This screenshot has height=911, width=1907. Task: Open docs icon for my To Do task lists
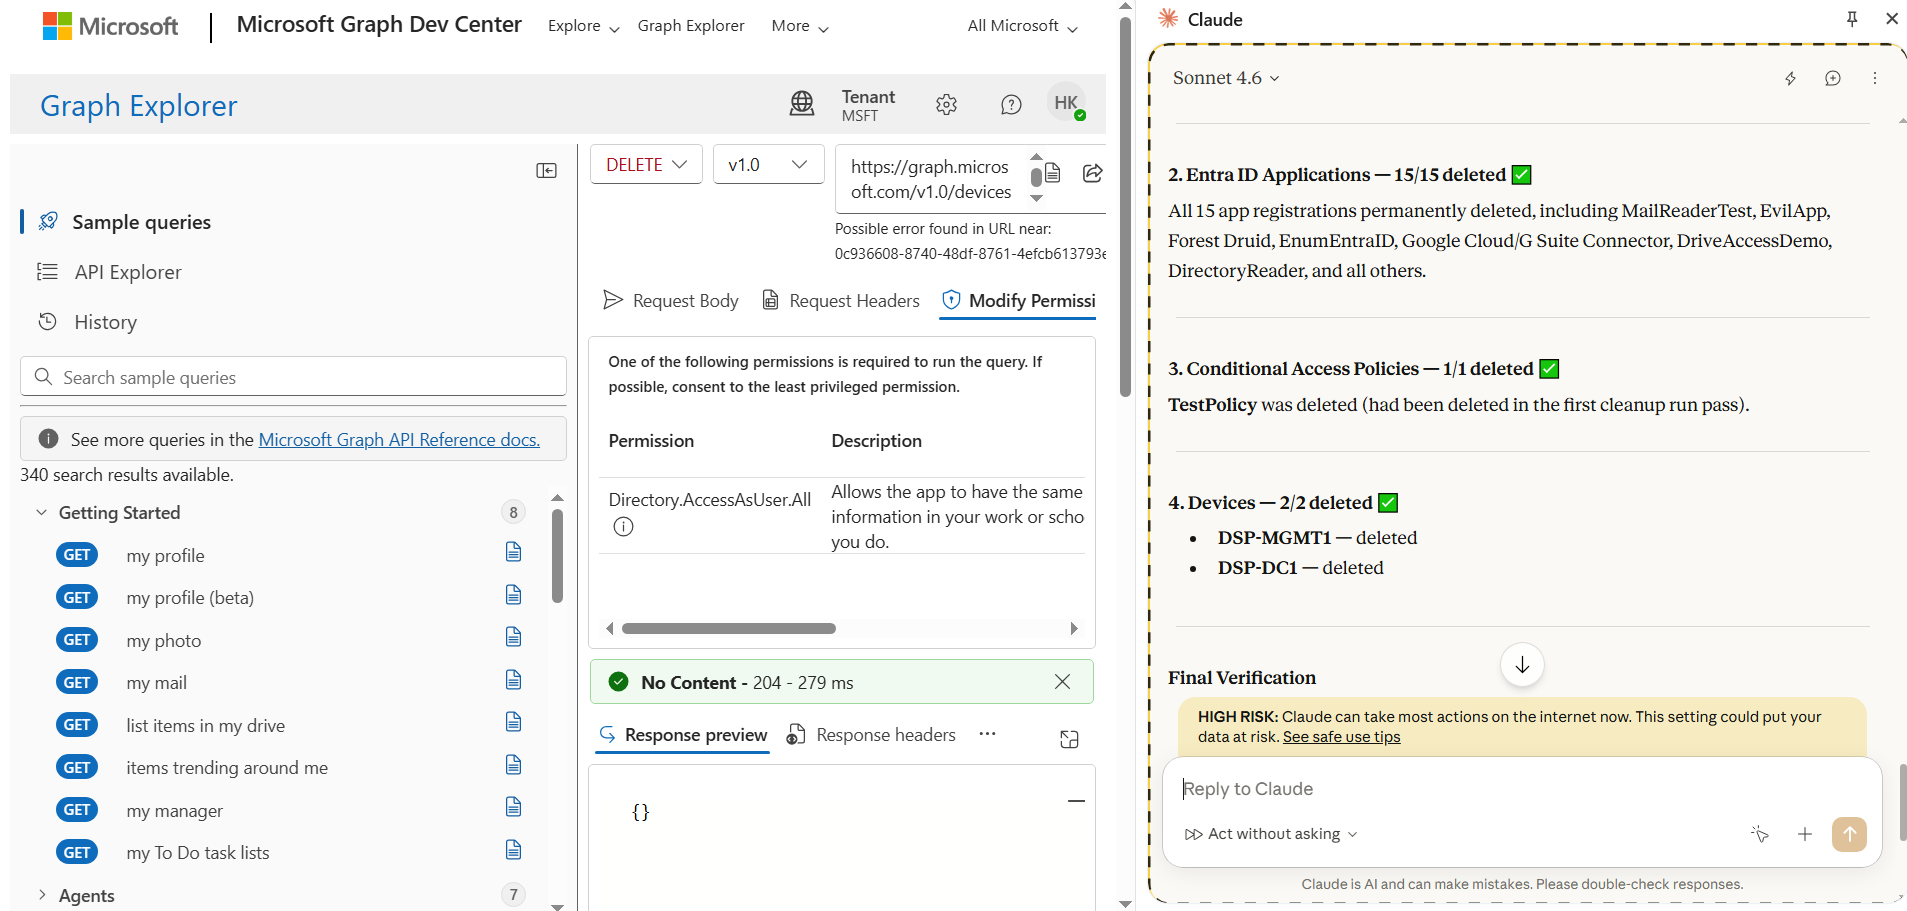[x=514, y=850]
